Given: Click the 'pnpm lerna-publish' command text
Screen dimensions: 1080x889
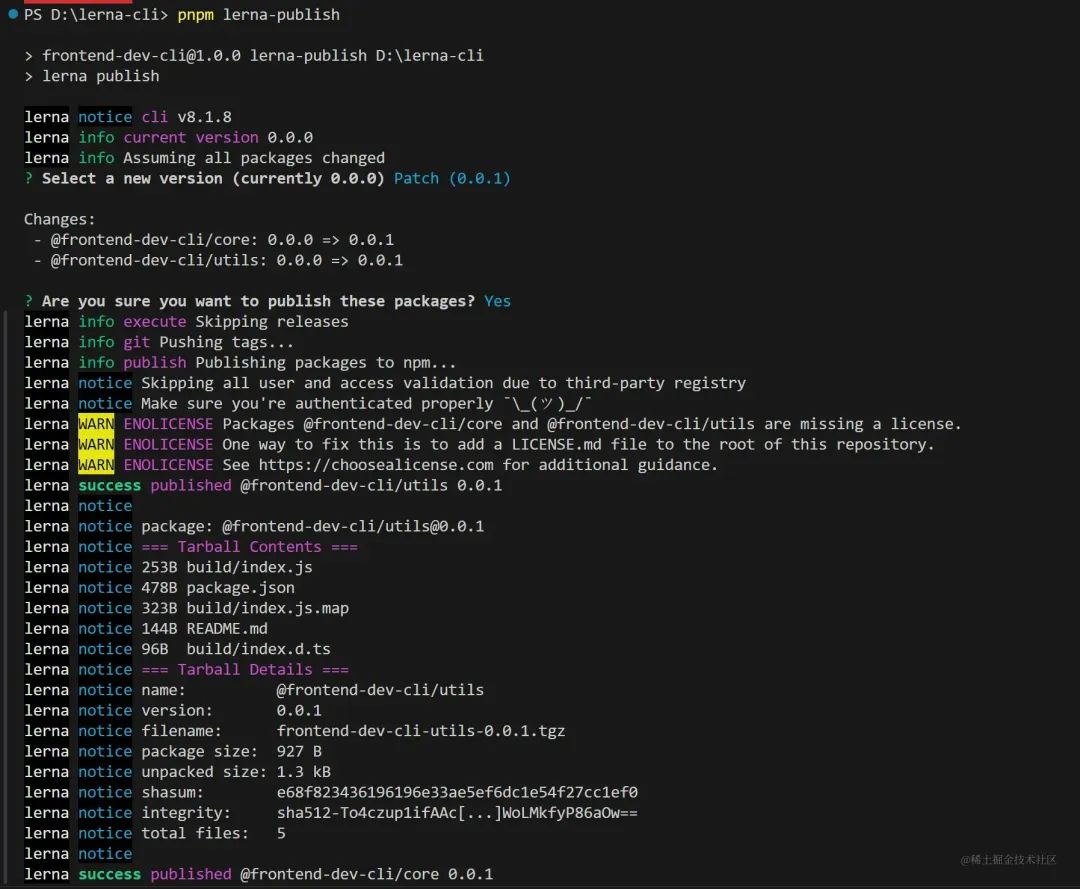Looking at the screenshot, I should pos(258,14).
